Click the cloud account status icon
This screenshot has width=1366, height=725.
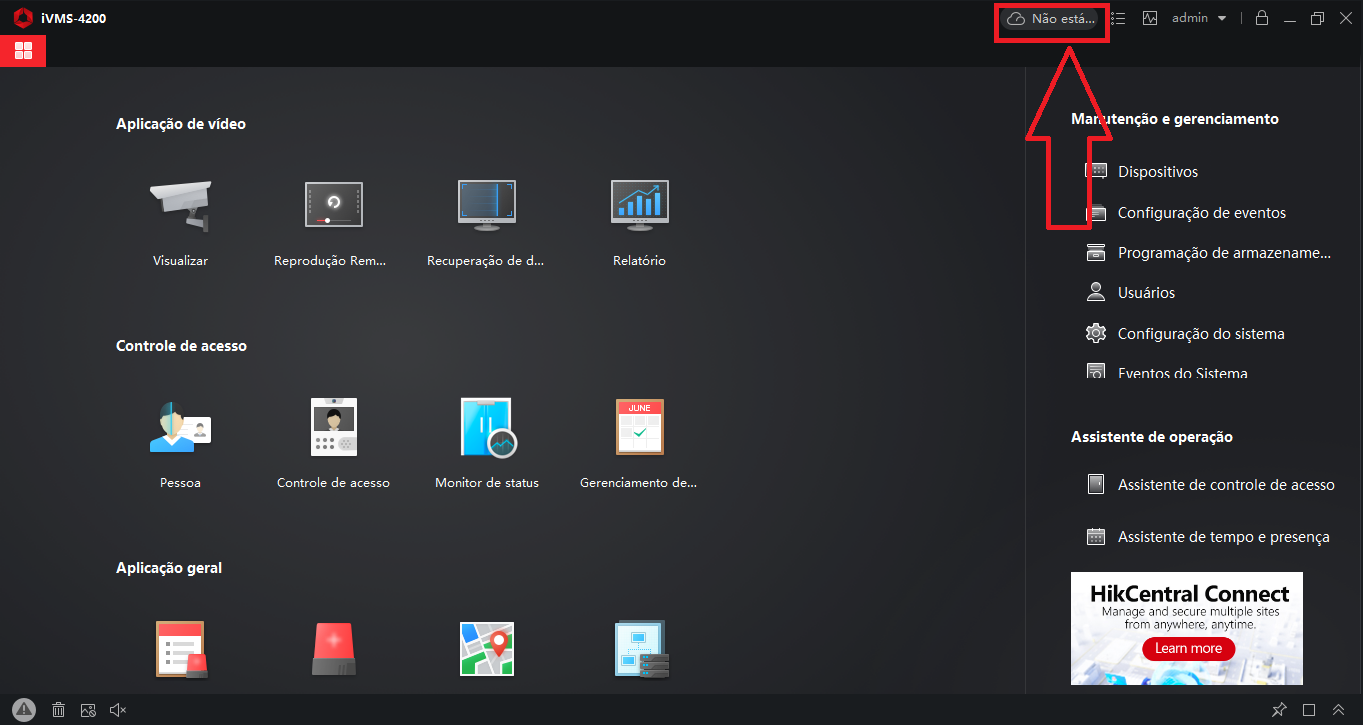coord(1017,18)
